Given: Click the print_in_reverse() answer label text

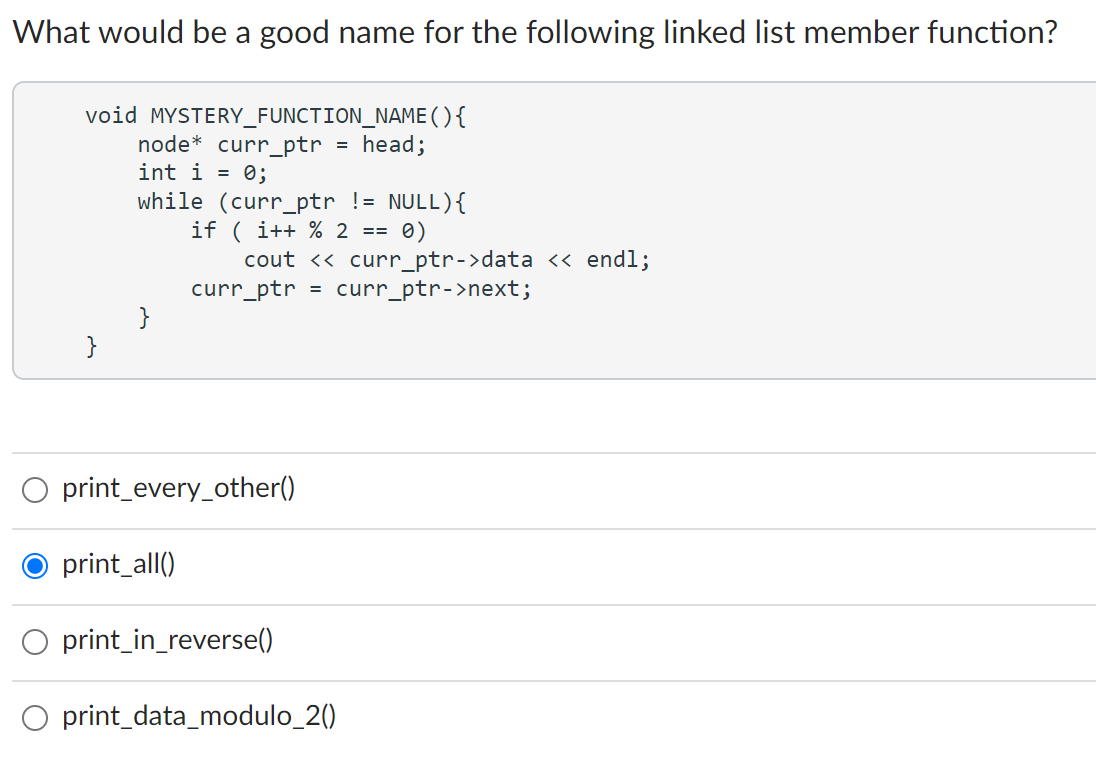Looking at the screenshot, I should [x=167, y=640].
